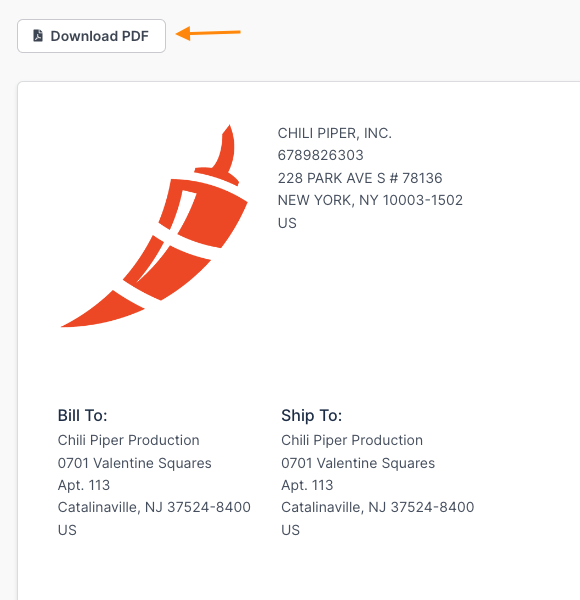
Task: Click 0701 Valentine Squares in billing address
Action: 135,463
